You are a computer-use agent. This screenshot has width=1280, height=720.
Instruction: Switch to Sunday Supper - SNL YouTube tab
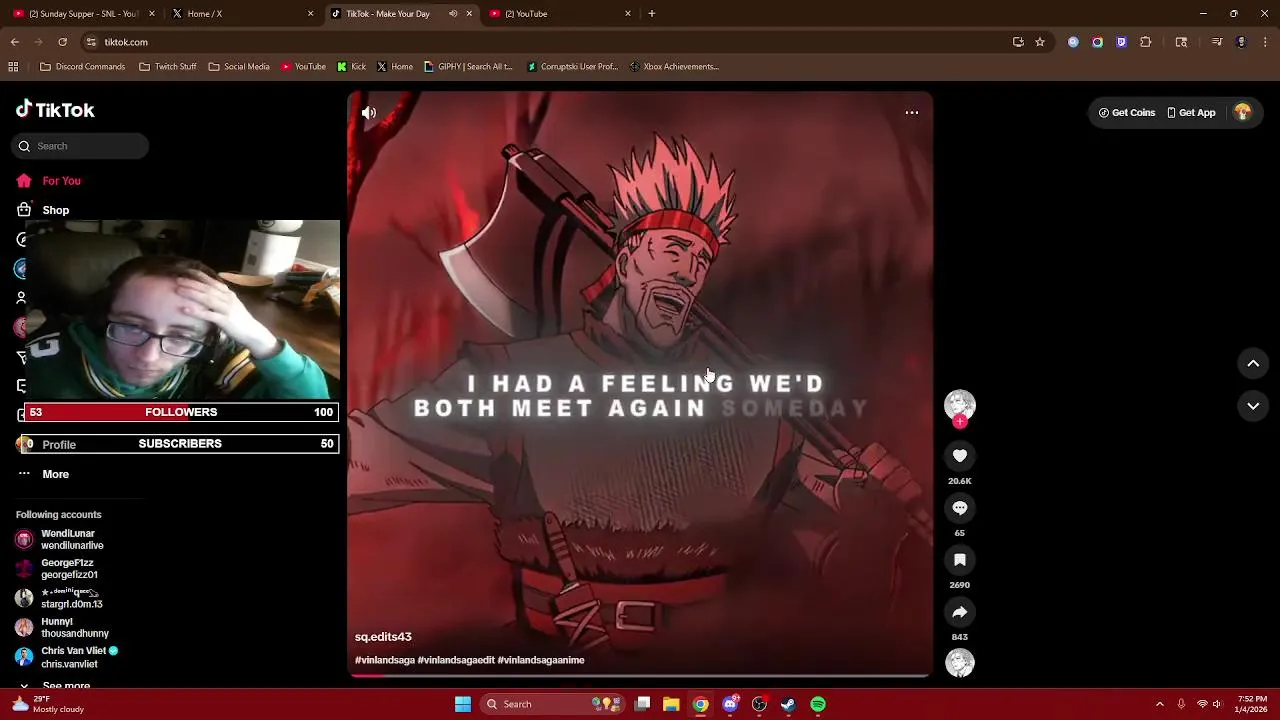click(x=83, y=14)
